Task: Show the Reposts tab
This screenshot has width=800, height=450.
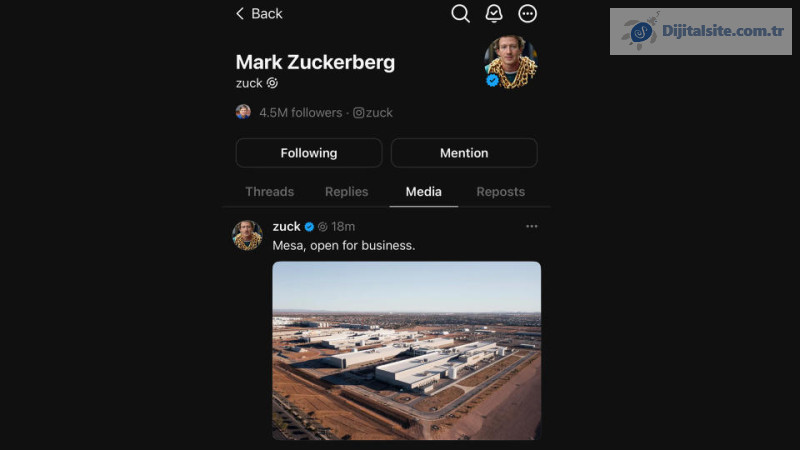Action: point(500,192)
